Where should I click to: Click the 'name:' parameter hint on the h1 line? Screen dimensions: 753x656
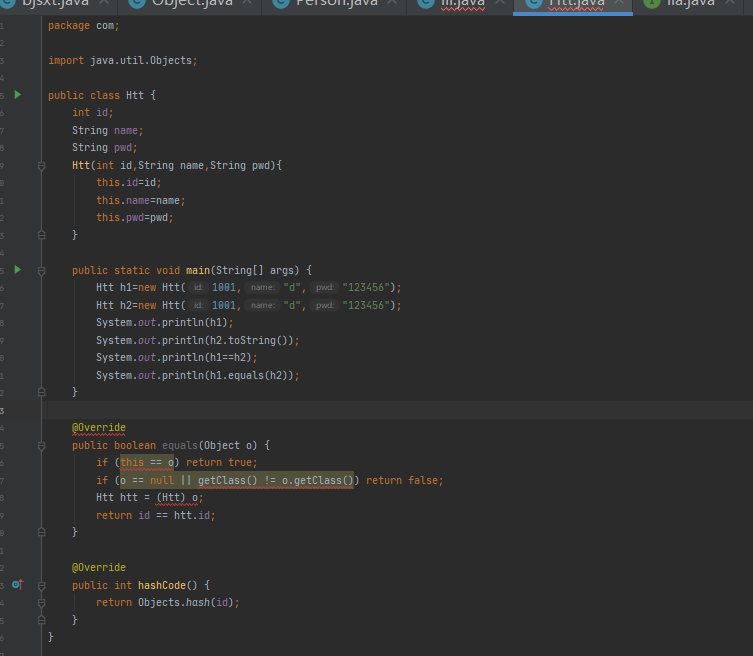pos(263,288)
